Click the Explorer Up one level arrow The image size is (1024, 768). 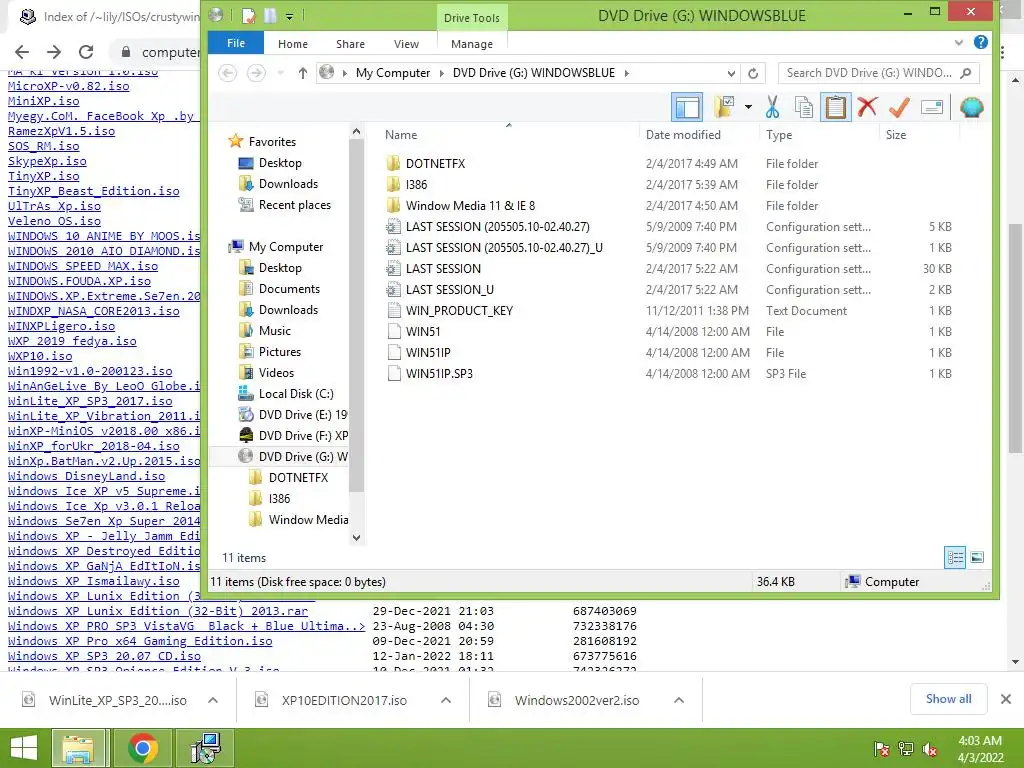(302, 73)
